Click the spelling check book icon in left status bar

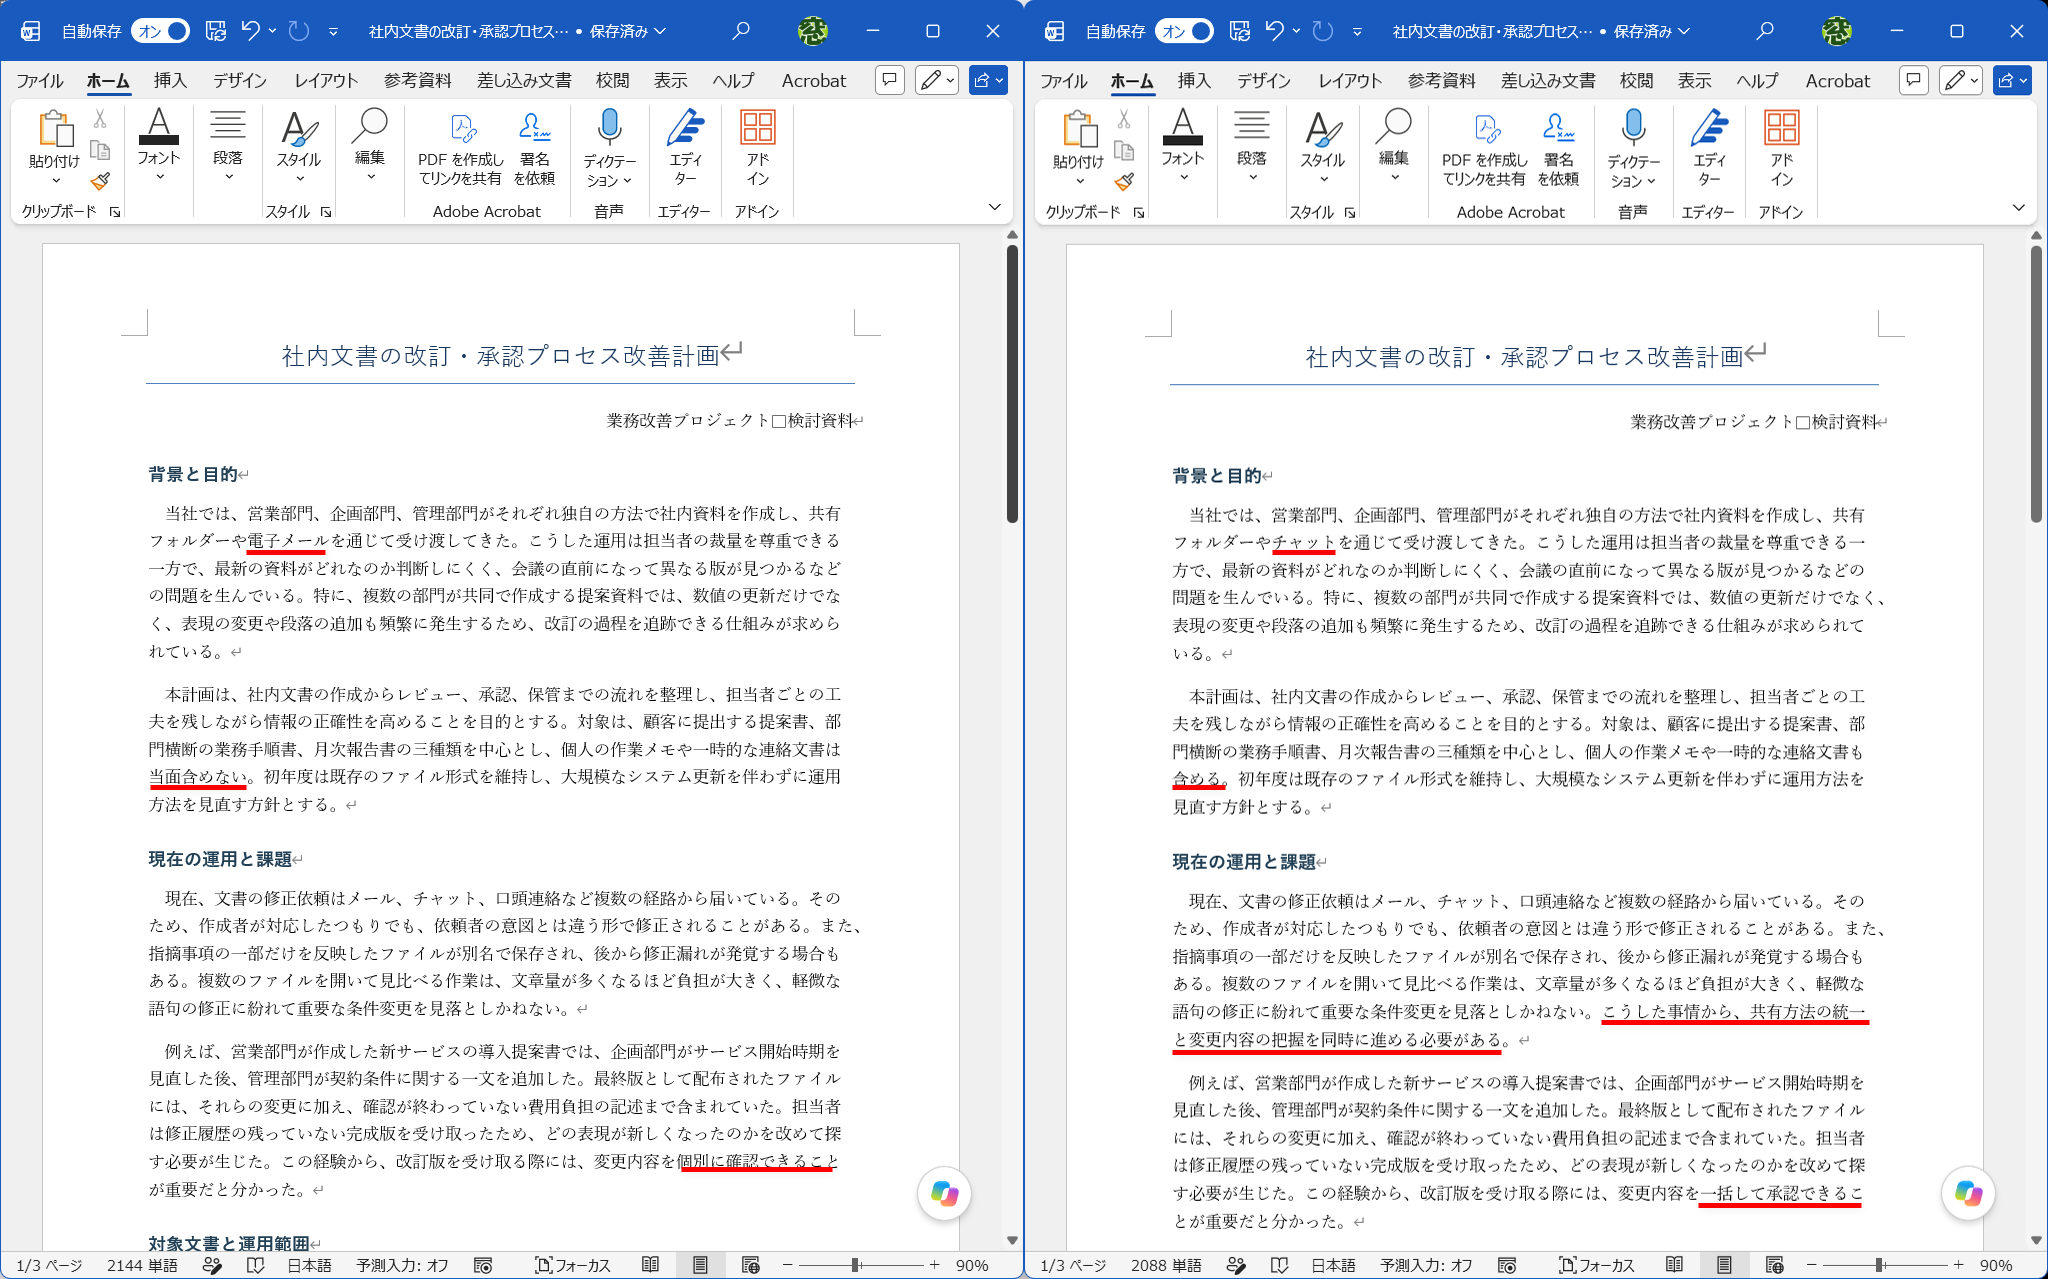tap(255, 1265)
